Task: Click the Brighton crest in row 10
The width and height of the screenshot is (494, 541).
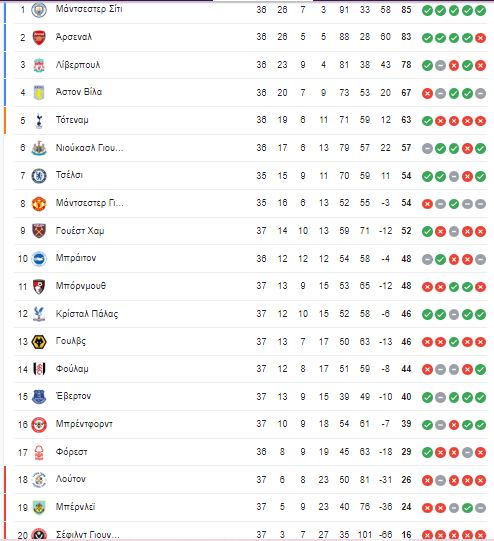Action: coord(39,259)
